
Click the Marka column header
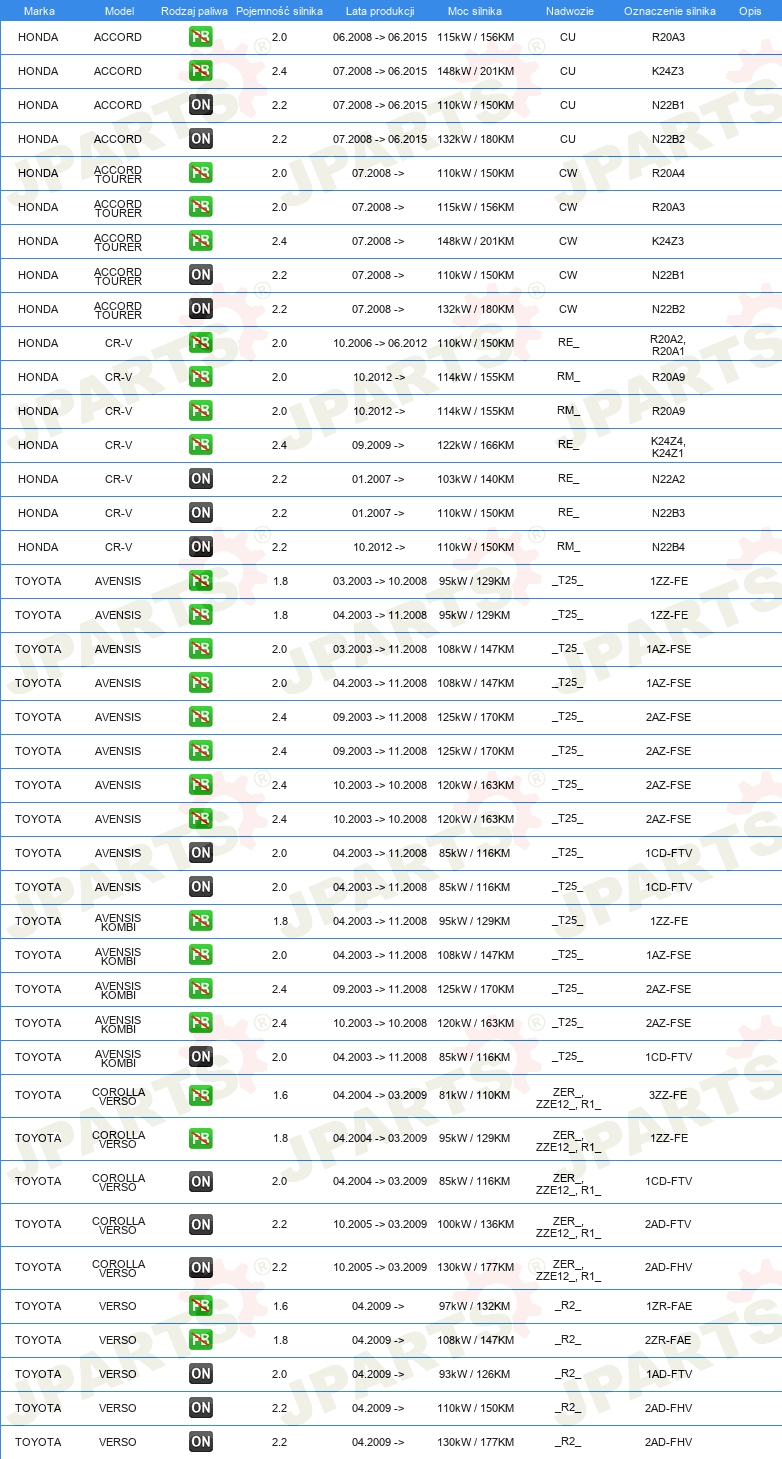point(39,11)
